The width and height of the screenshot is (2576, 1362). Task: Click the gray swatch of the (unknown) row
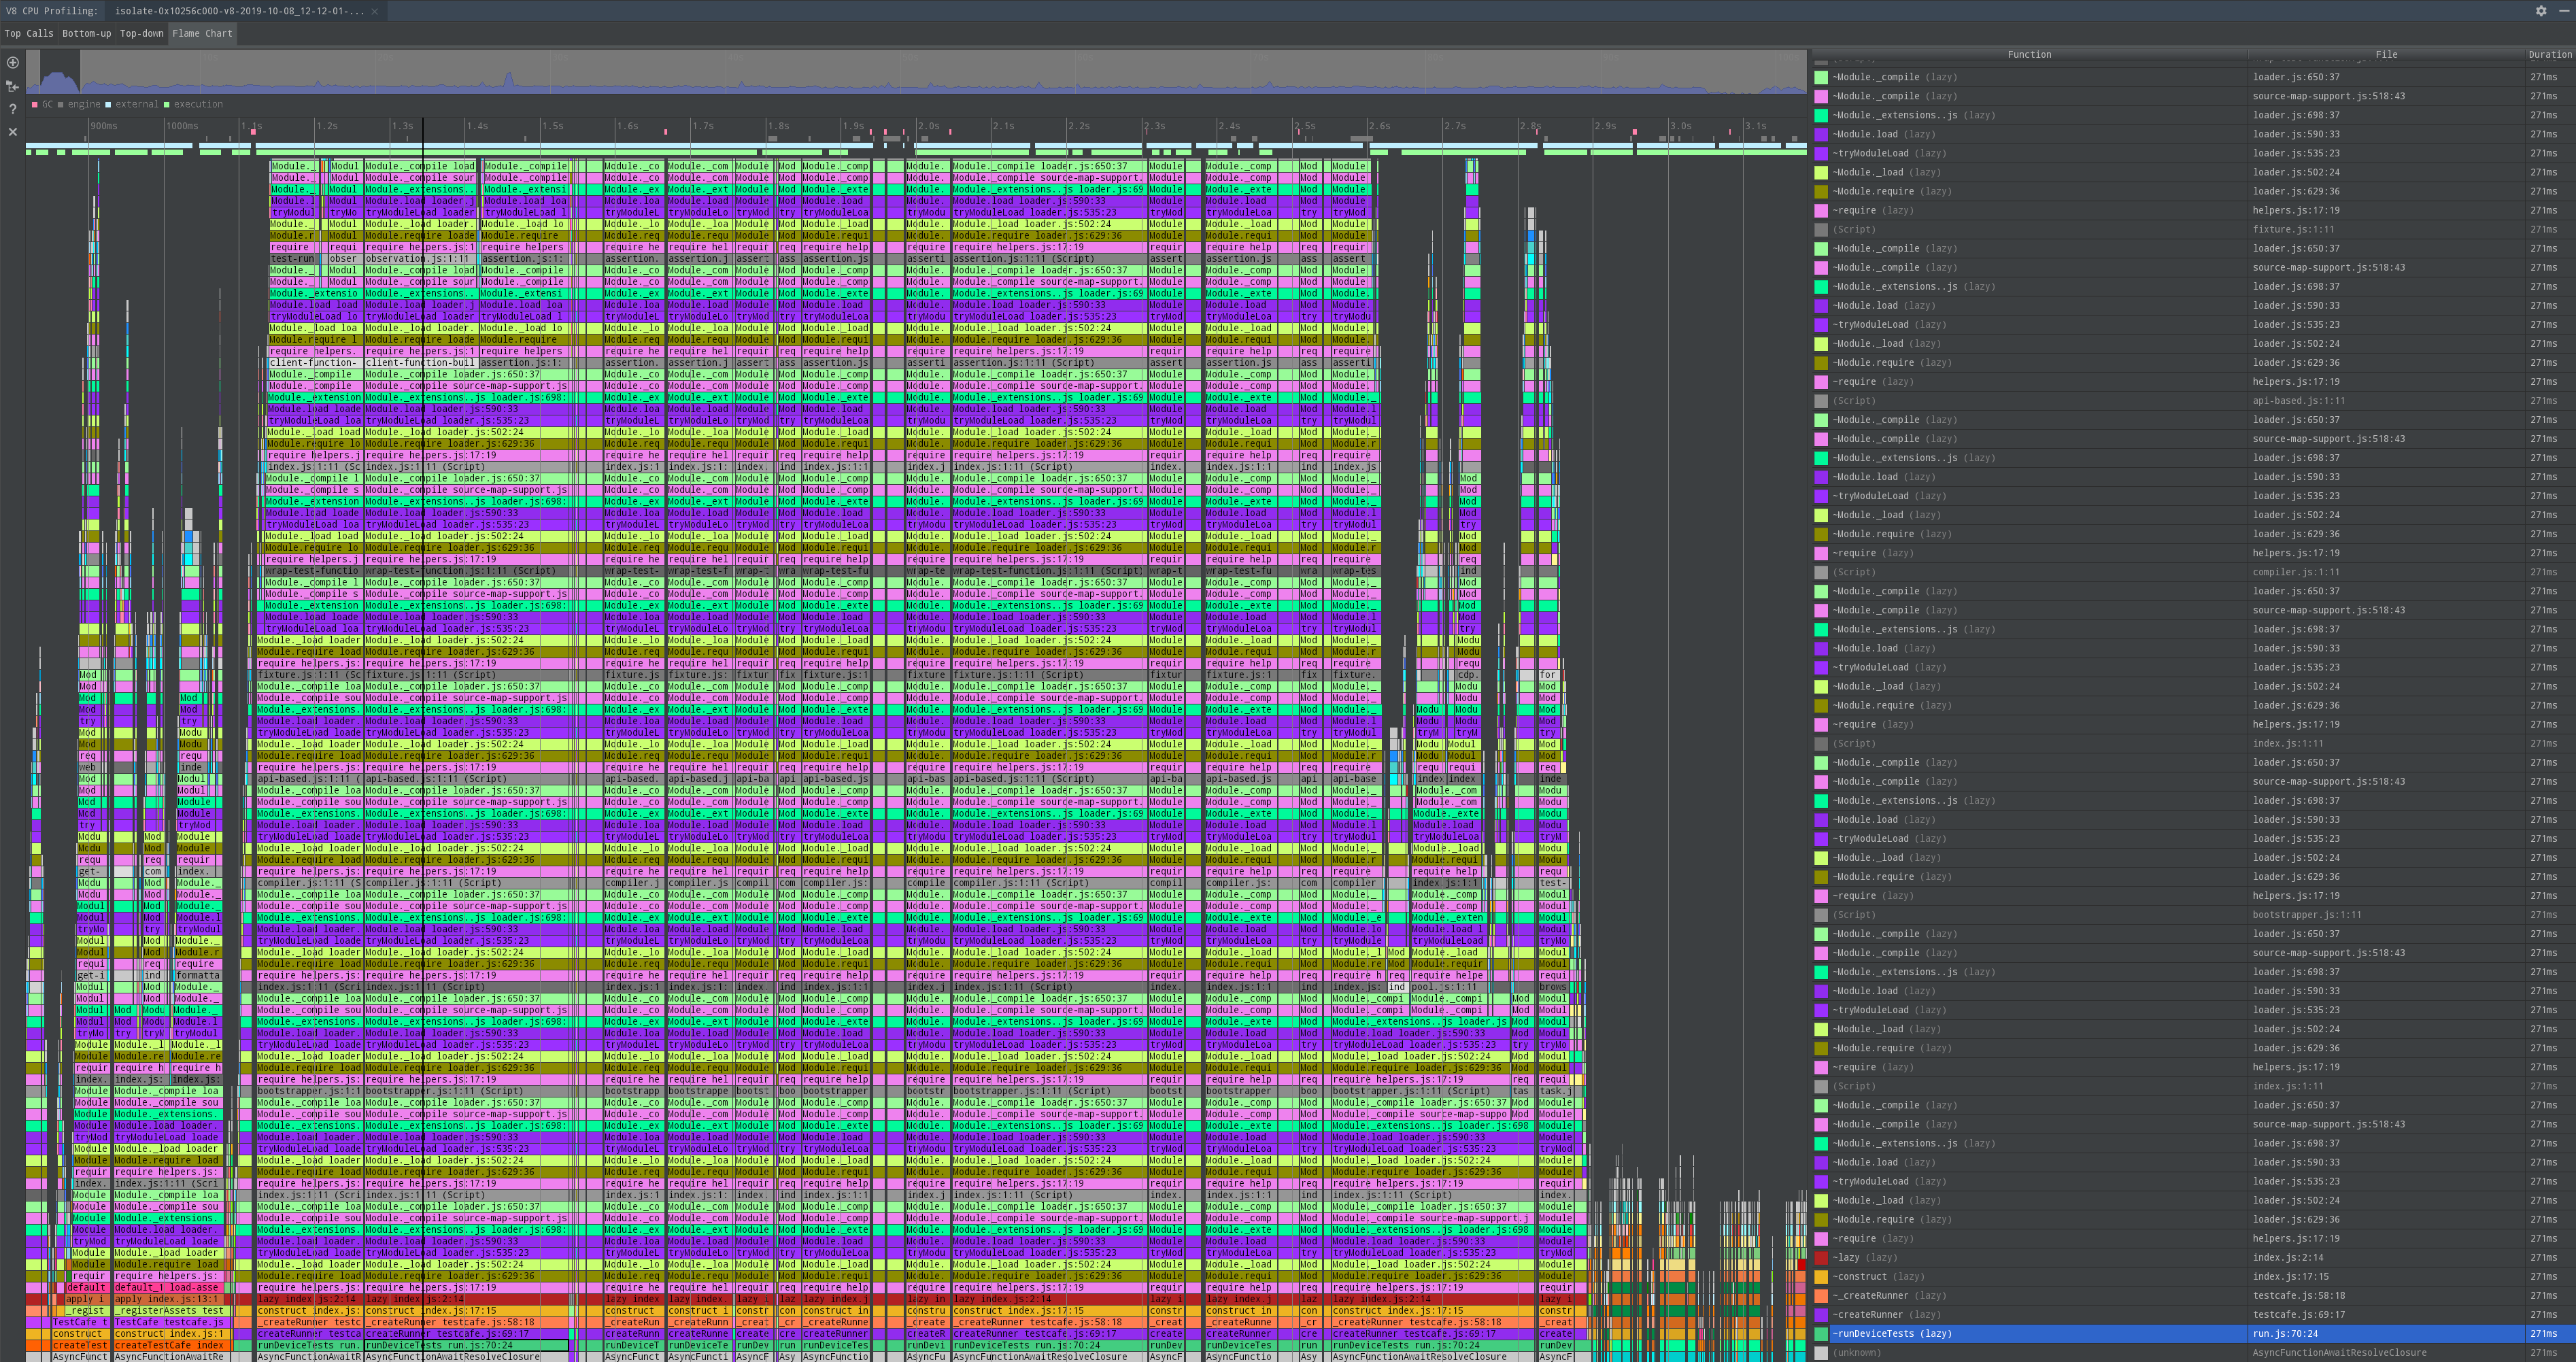pyautogui.click(x=1821, y=1352)
